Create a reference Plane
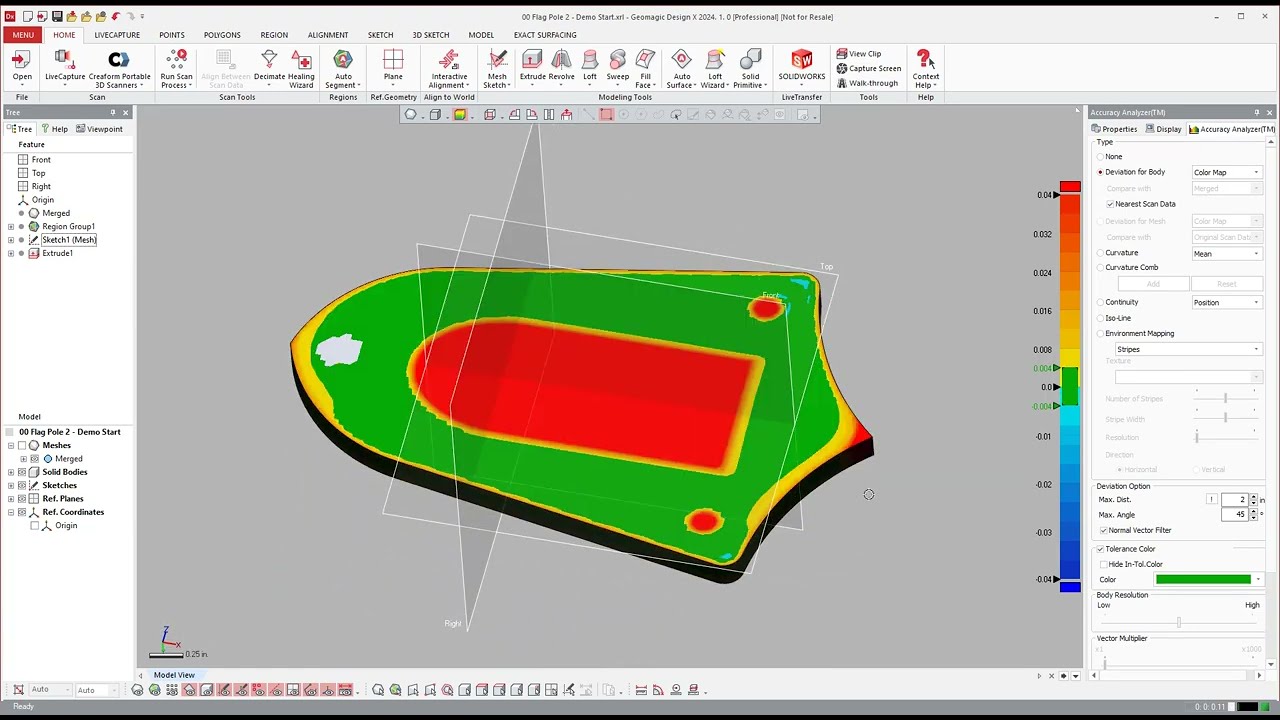 pos(393,67)
